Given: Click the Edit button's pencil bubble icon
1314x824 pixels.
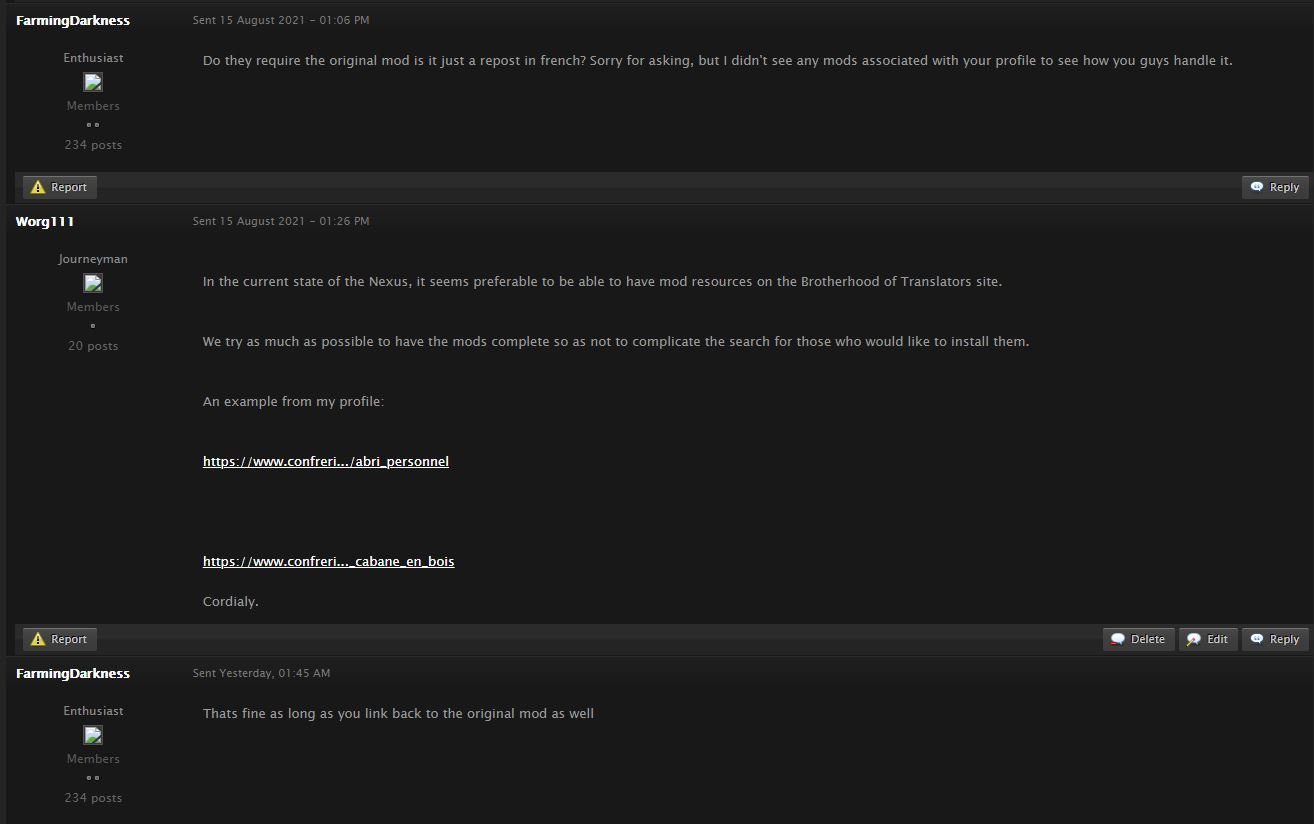Looking at the screenshot, I should click(1194, 639).
